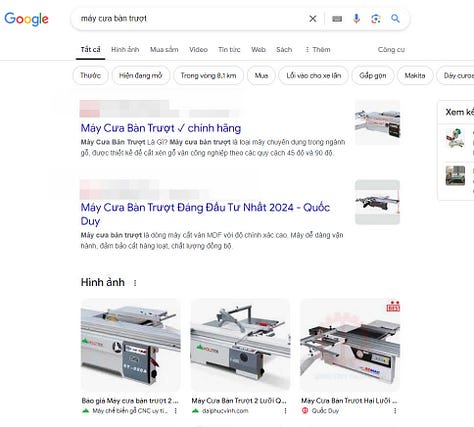Click the magnifier search icon
This screenshot has height=427, width=474.
(x=395, y=19)
